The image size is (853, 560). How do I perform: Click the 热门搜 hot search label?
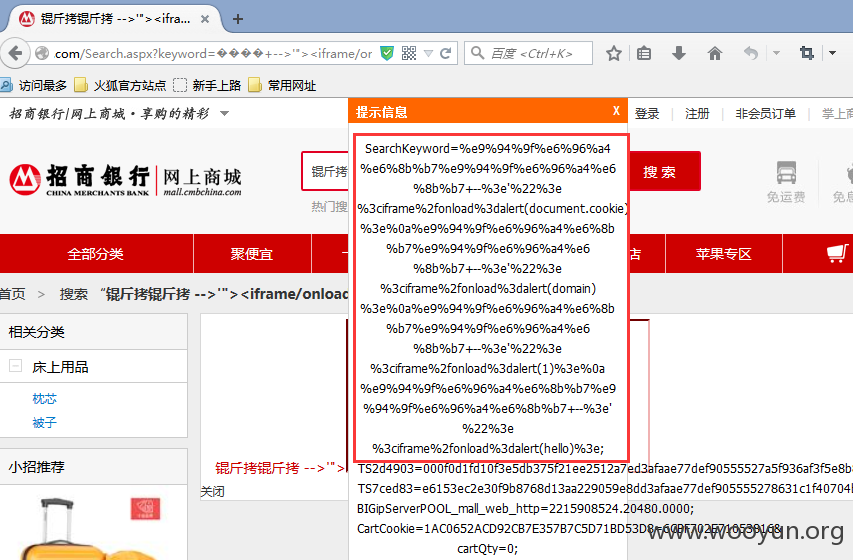(x=329, y=206)
